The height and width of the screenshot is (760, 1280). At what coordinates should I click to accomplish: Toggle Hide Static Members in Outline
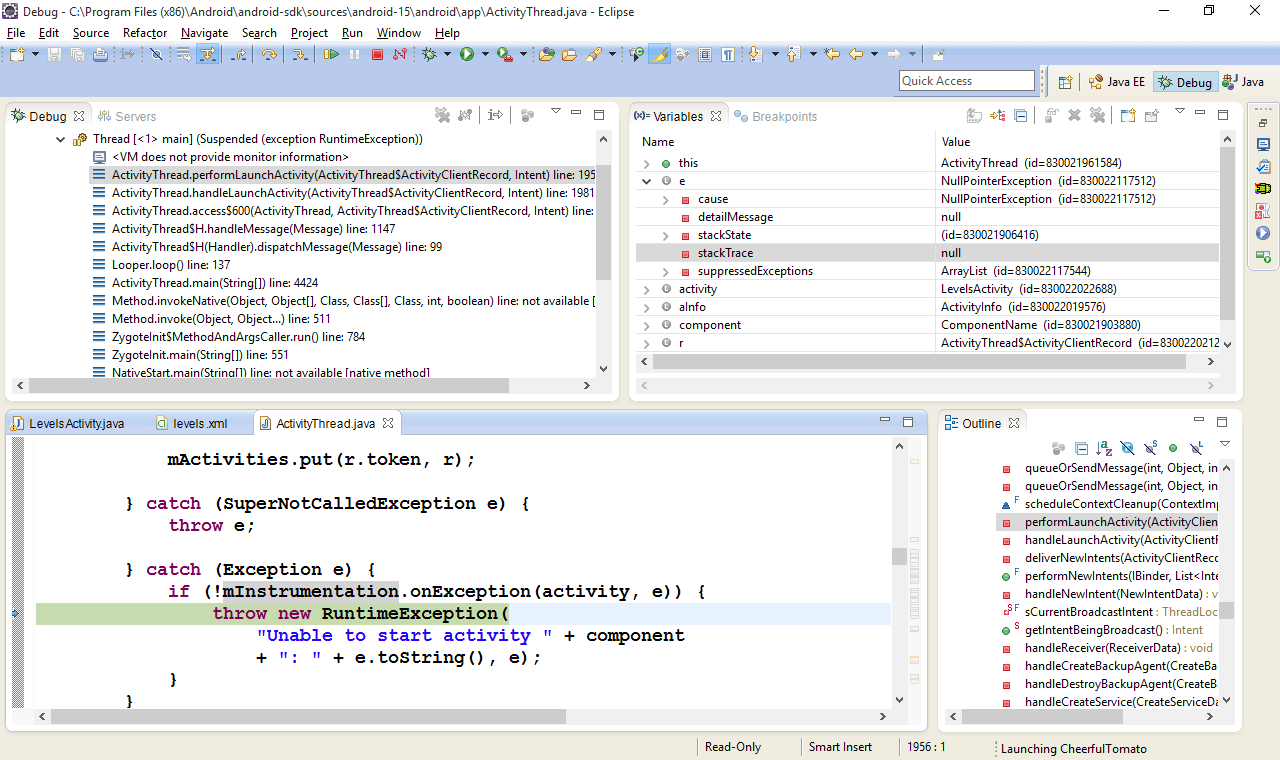point(1150,449)
